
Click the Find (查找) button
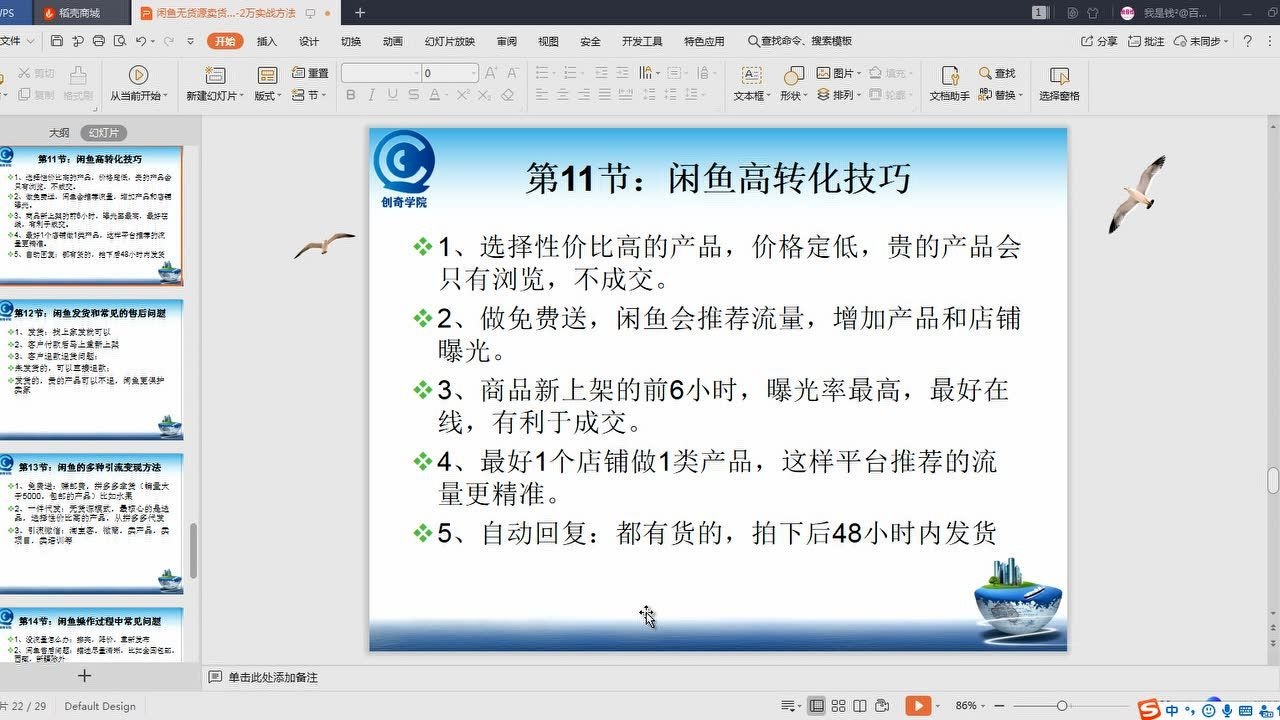point(997,73)
